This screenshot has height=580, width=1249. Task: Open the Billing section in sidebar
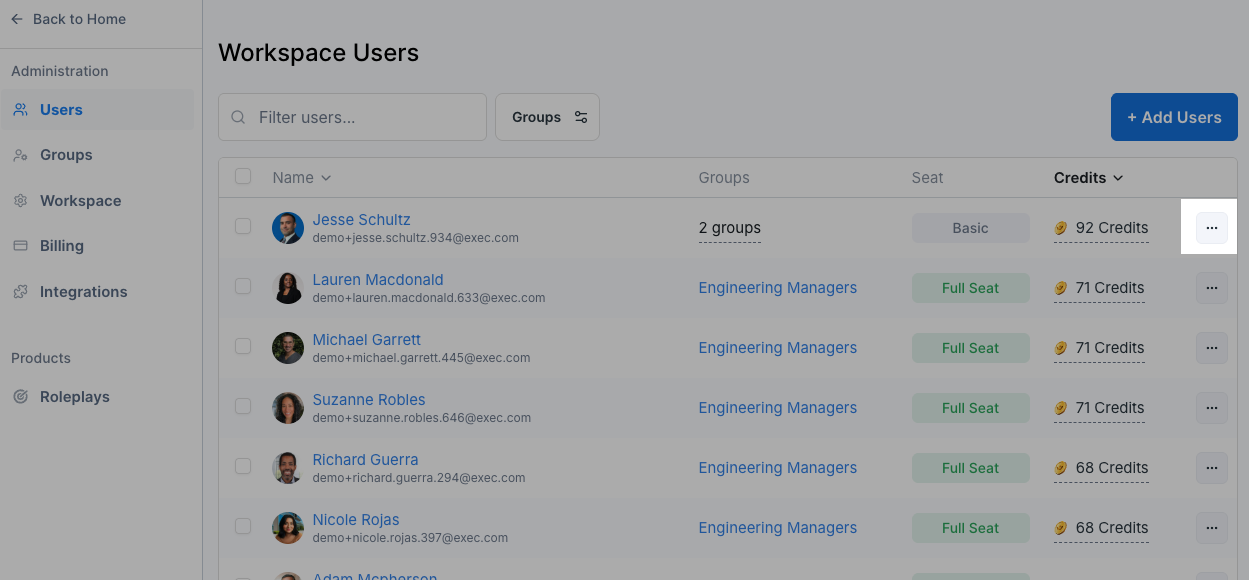pyautogui.click(x=62, y=246)
